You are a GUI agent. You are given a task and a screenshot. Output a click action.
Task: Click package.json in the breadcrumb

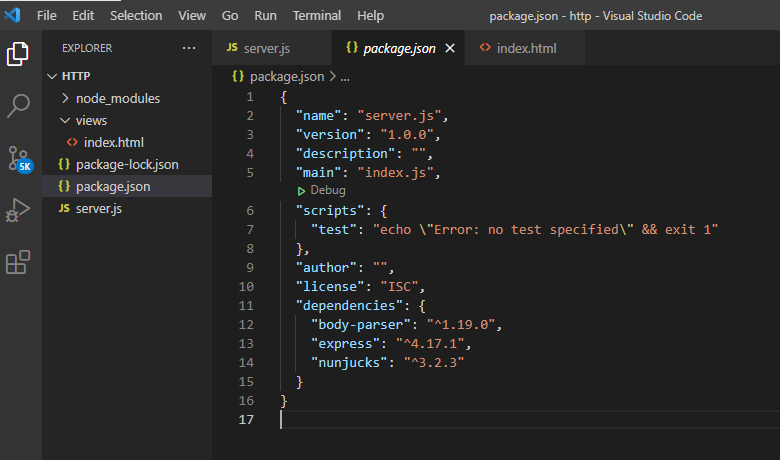[x=287, y=77]
